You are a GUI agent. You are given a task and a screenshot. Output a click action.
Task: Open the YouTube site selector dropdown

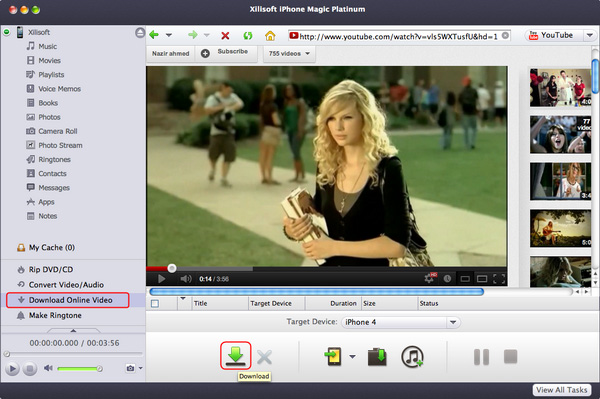tap(590, 36)
